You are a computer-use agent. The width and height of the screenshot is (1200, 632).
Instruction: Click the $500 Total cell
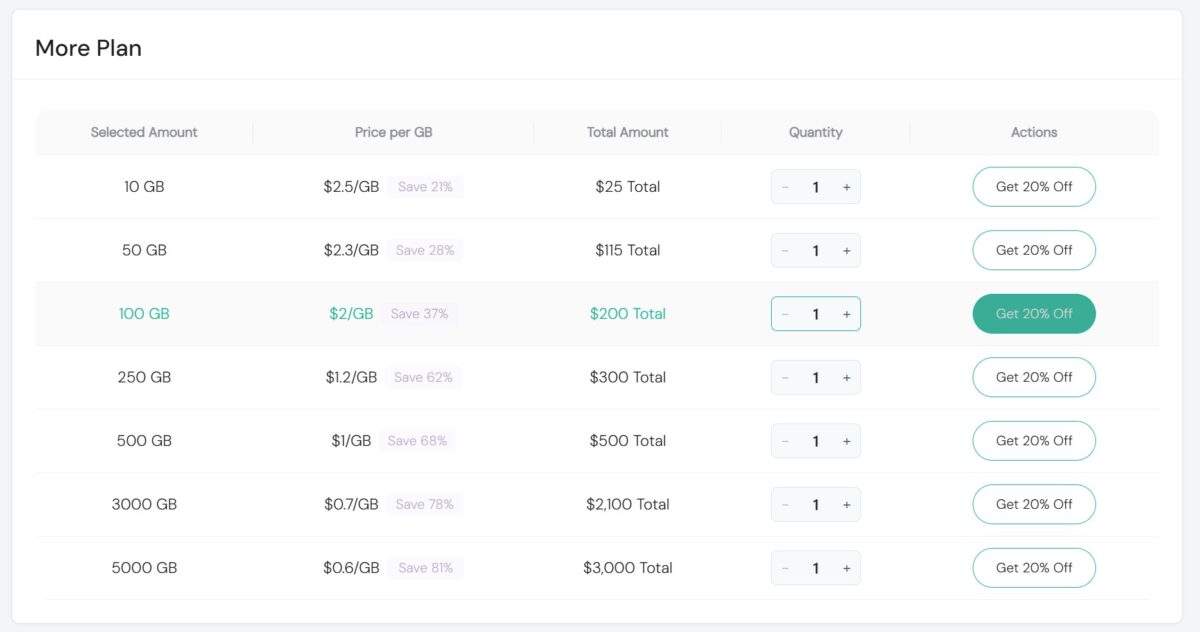(x=628, y=441)
